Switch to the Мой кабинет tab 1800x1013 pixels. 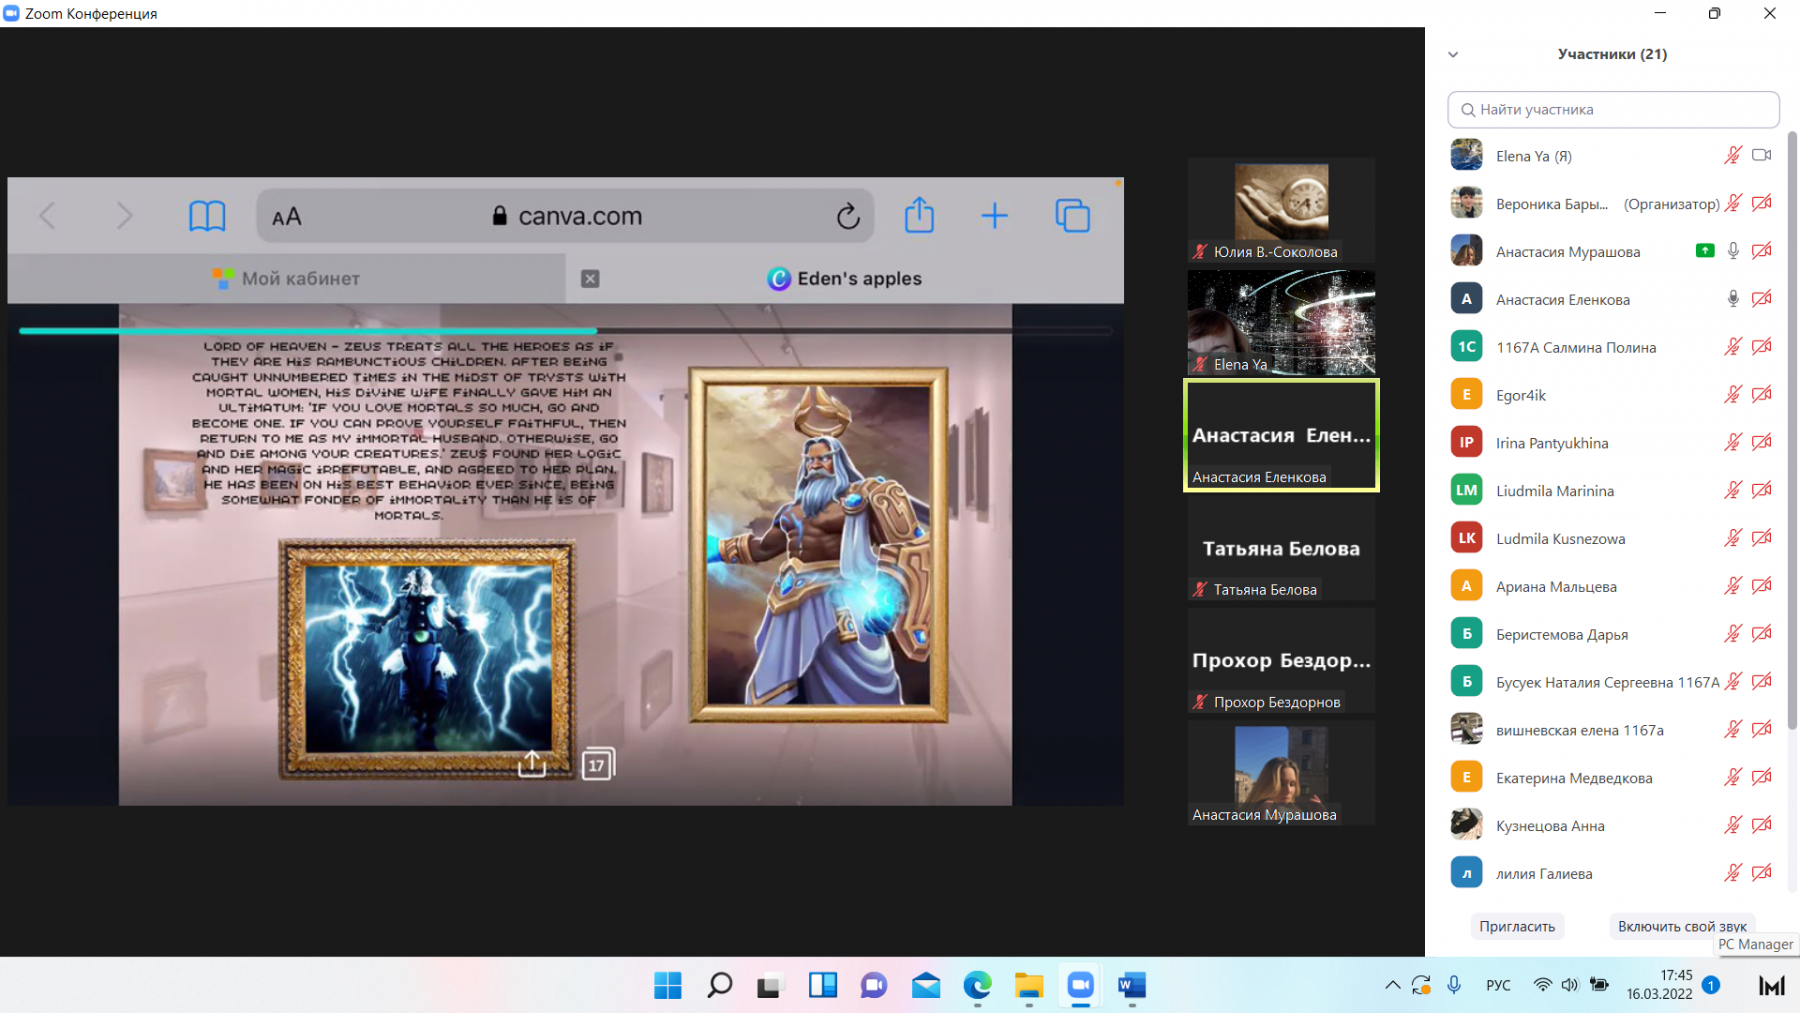tap(286, 278)
